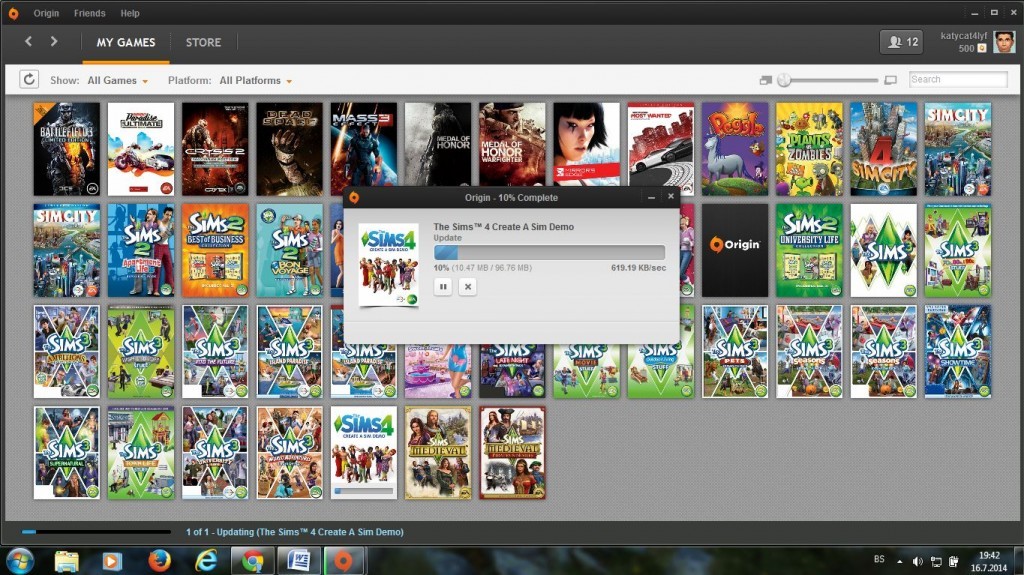
Task: Open the friends list showing 12 online
Action: point(901,42)
